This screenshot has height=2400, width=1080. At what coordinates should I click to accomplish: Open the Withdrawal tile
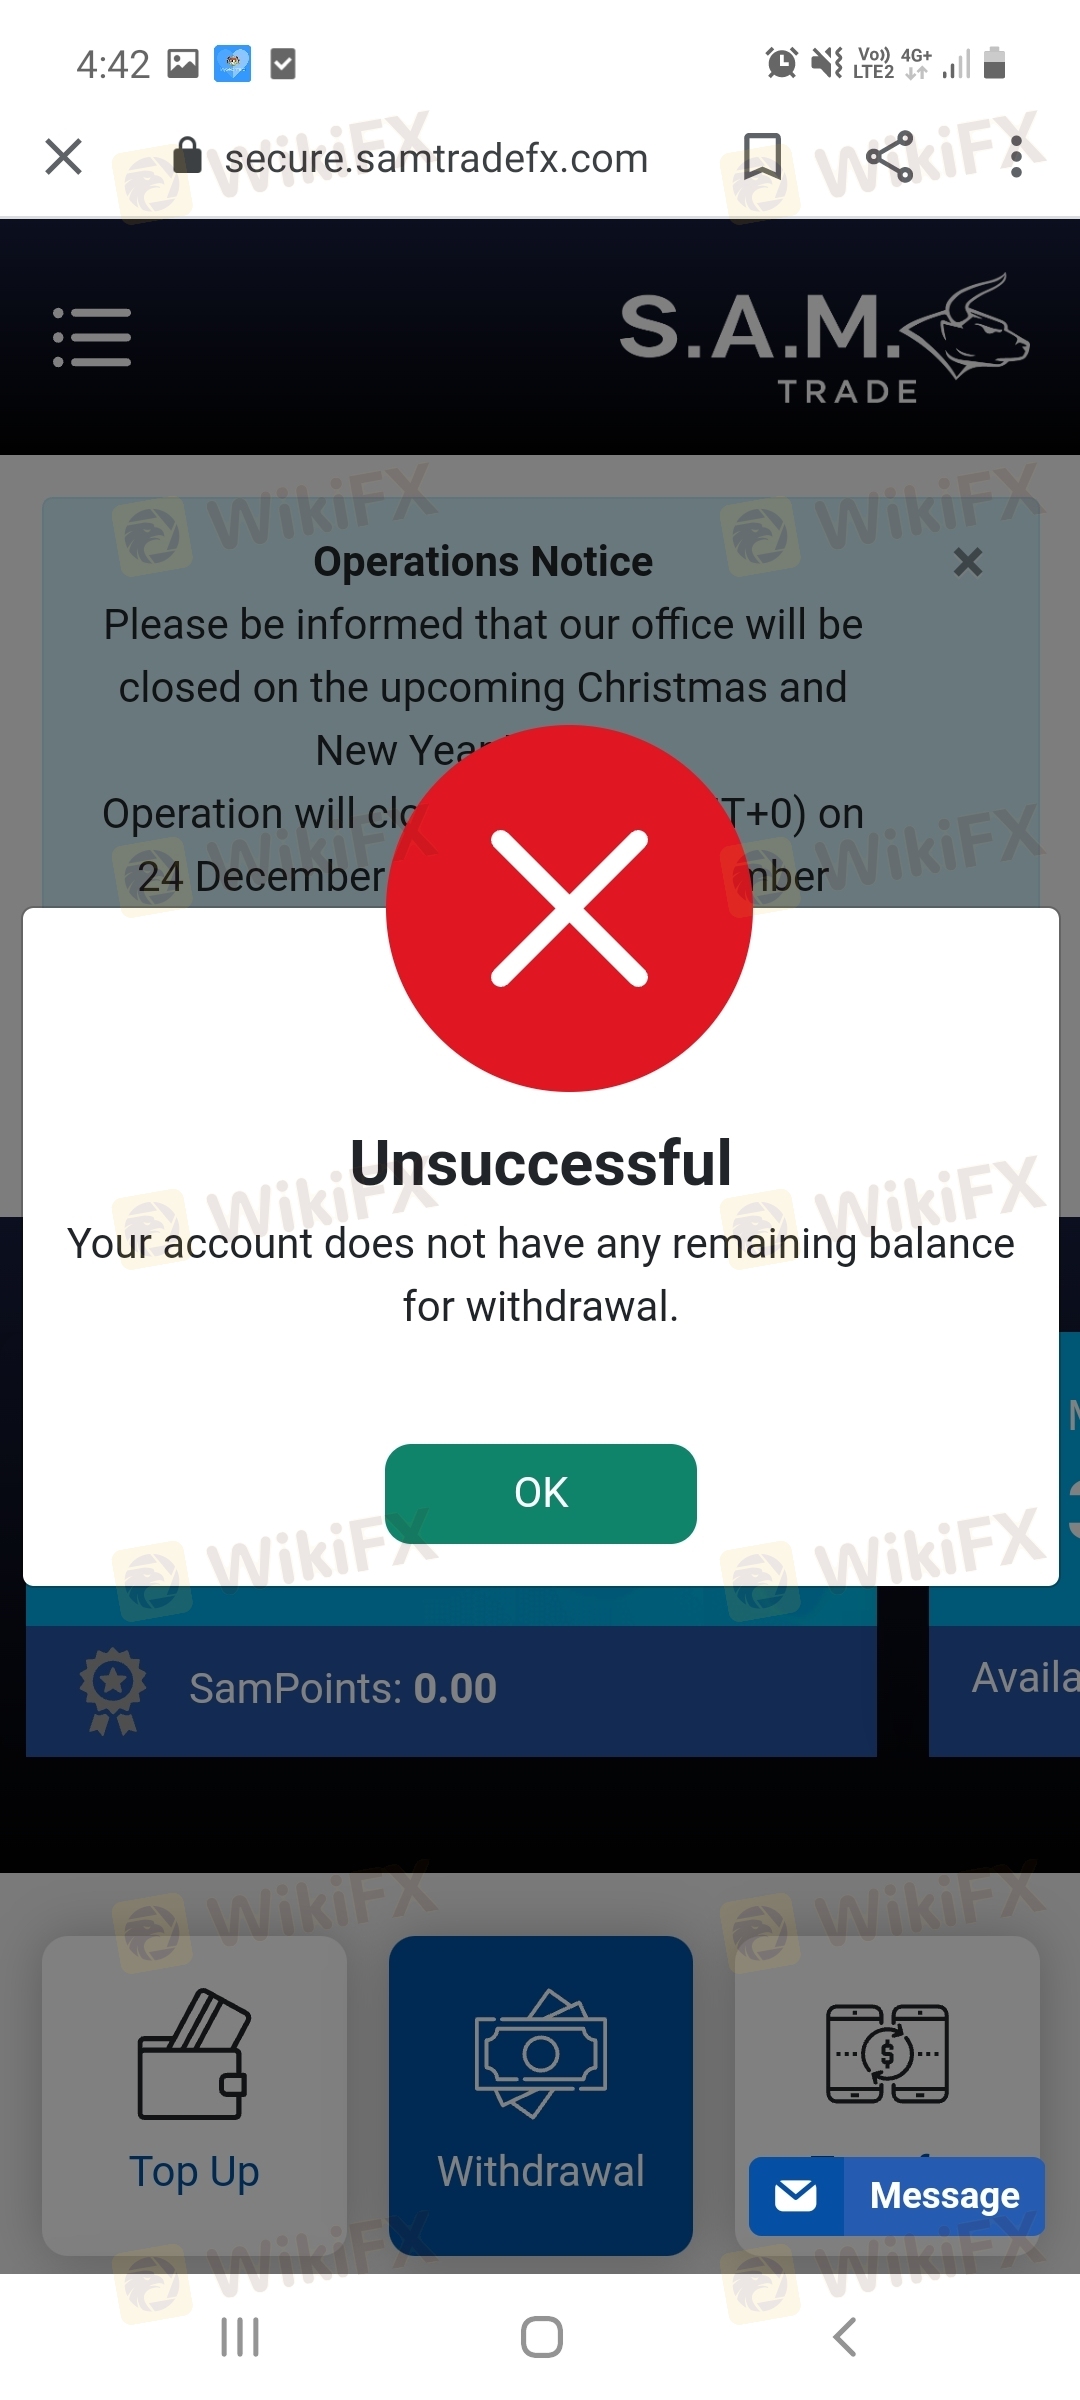(x=541, y=2095)
